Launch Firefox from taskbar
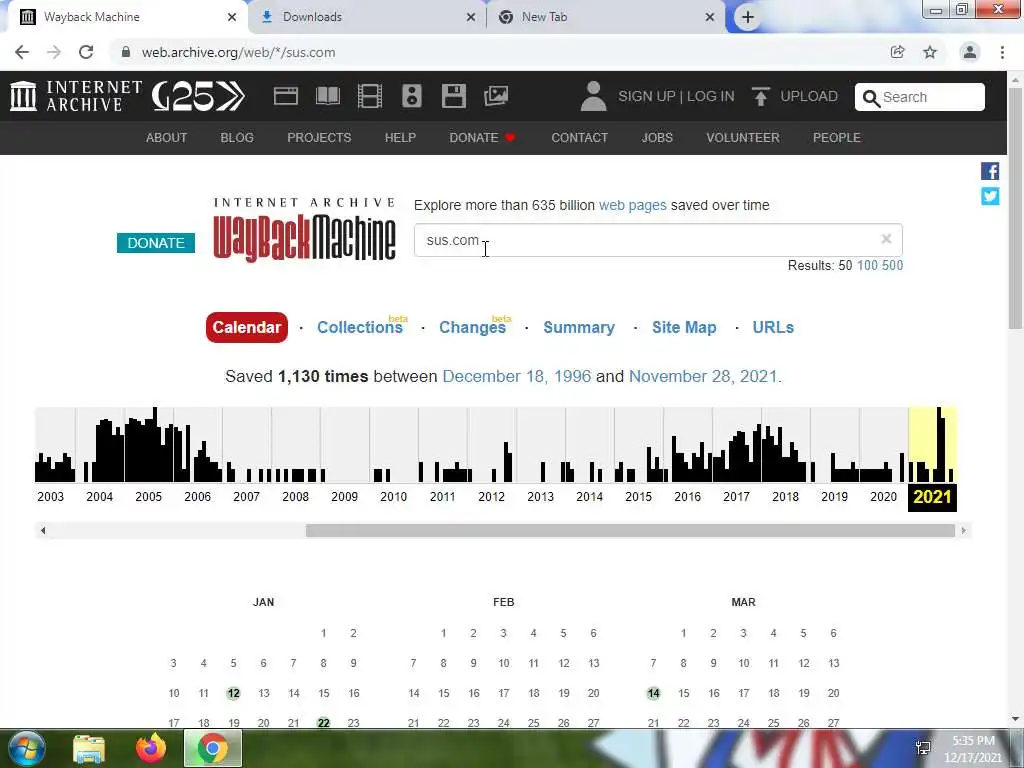The width and height of the screenshot is (1024, 768). 151,748
